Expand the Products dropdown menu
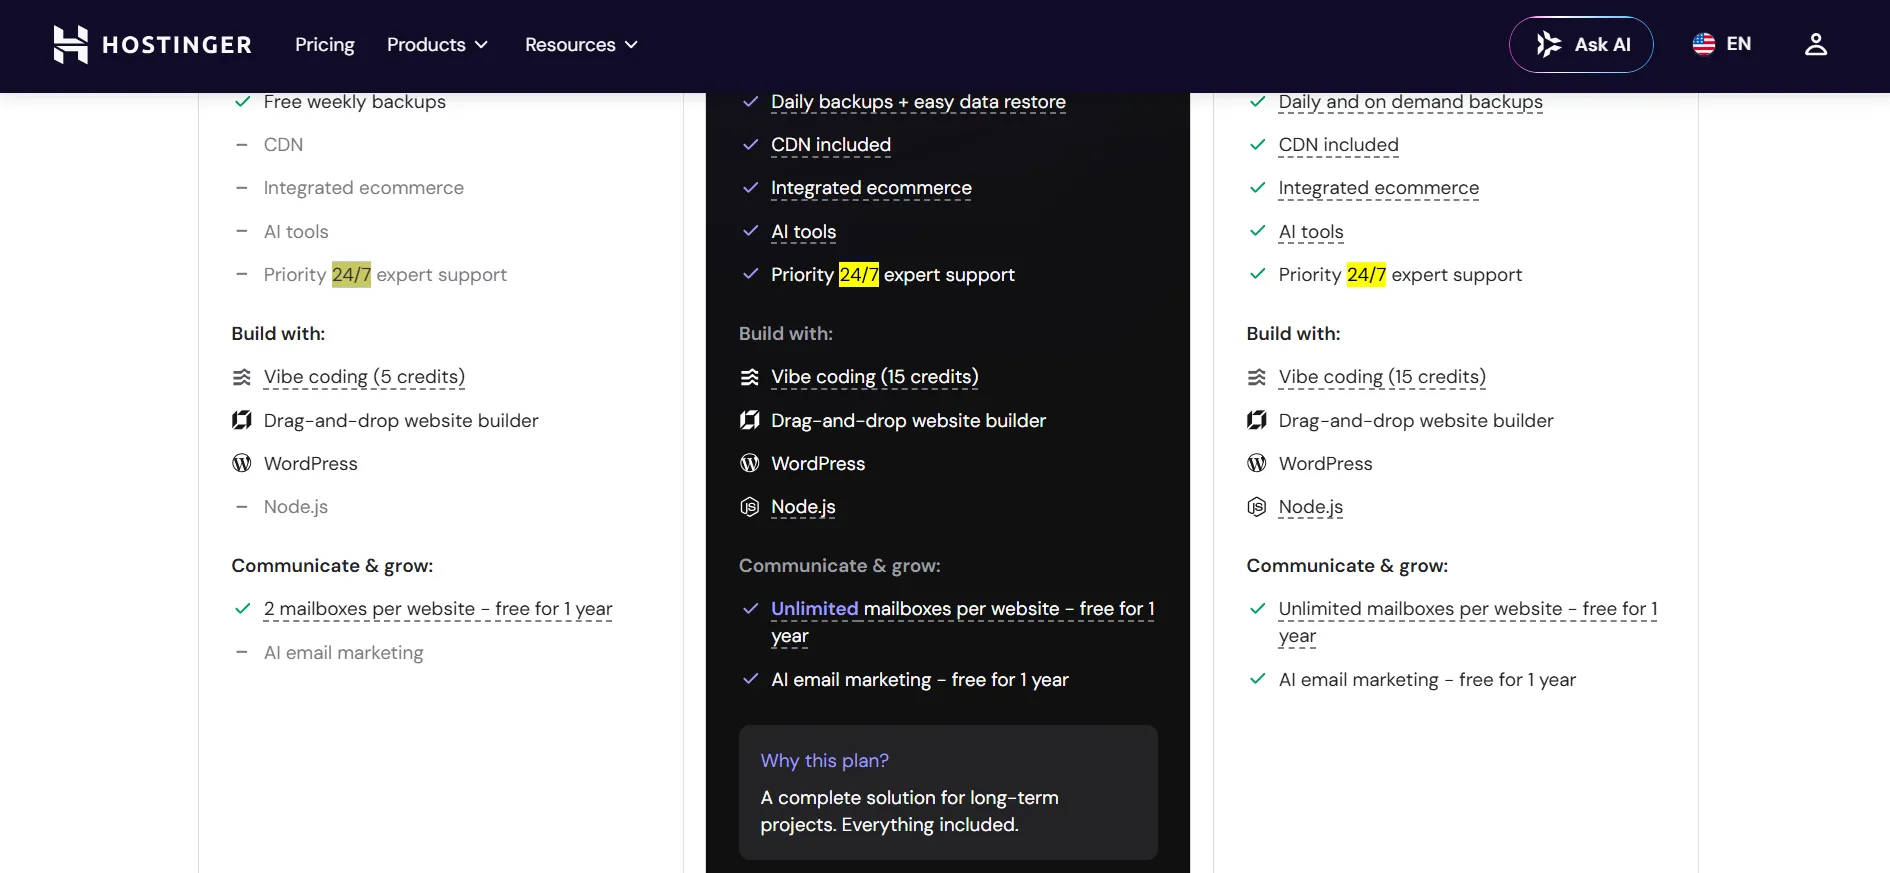This screenshot has height=873, width=1890. [x=437, y=45]
